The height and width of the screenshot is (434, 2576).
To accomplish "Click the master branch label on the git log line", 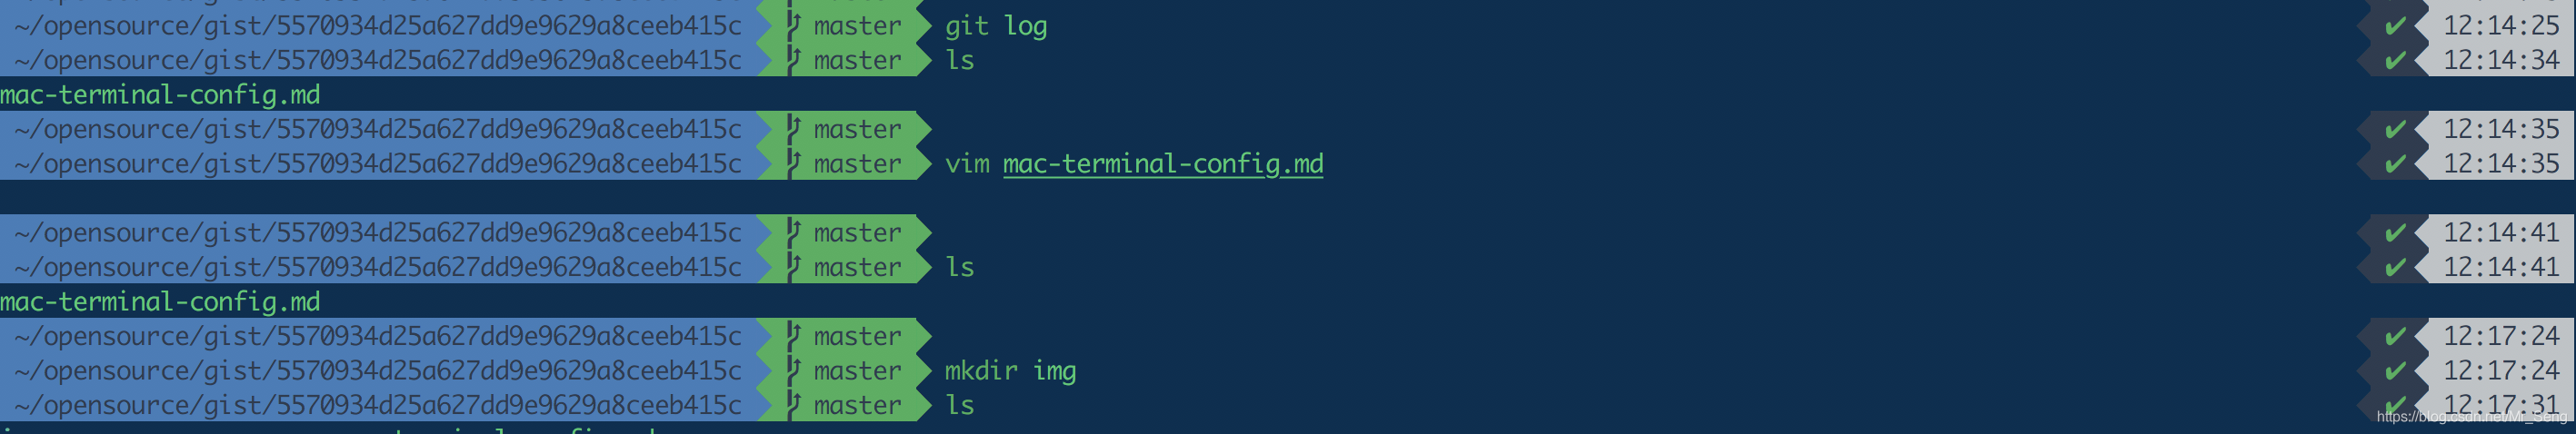I will pos(857,26).
